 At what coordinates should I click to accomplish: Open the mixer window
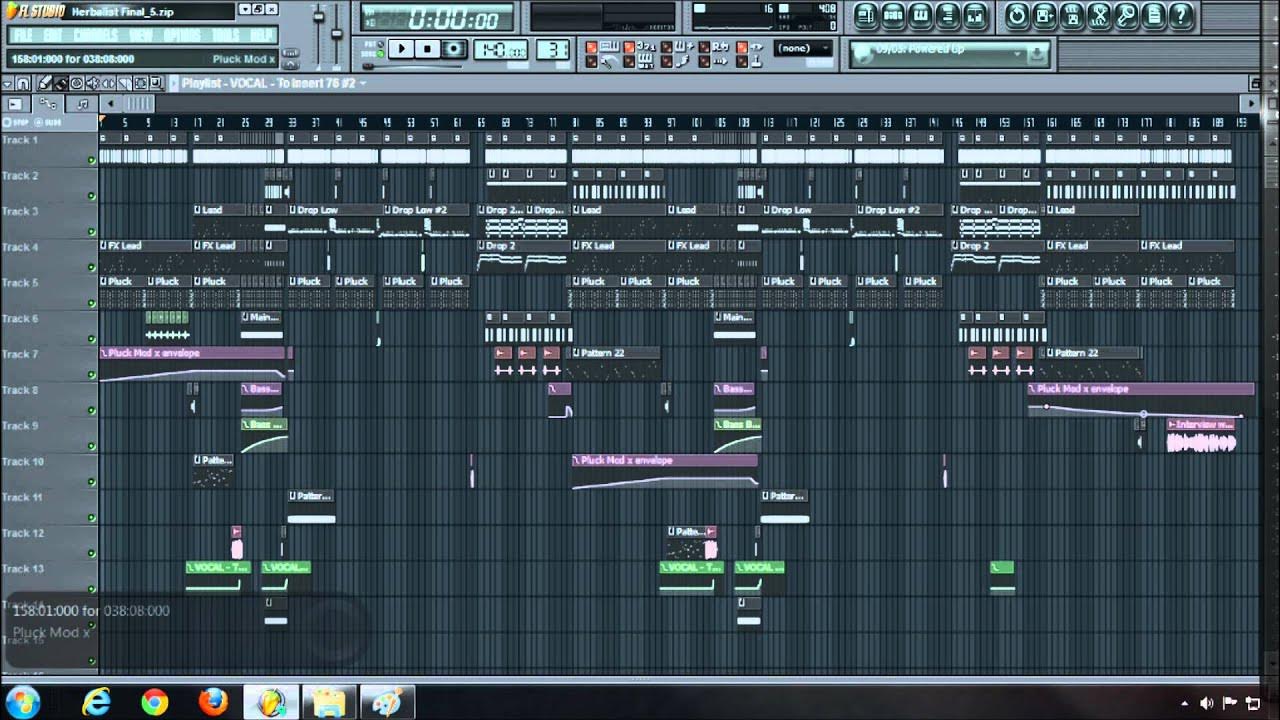click(x=975, y=15)
